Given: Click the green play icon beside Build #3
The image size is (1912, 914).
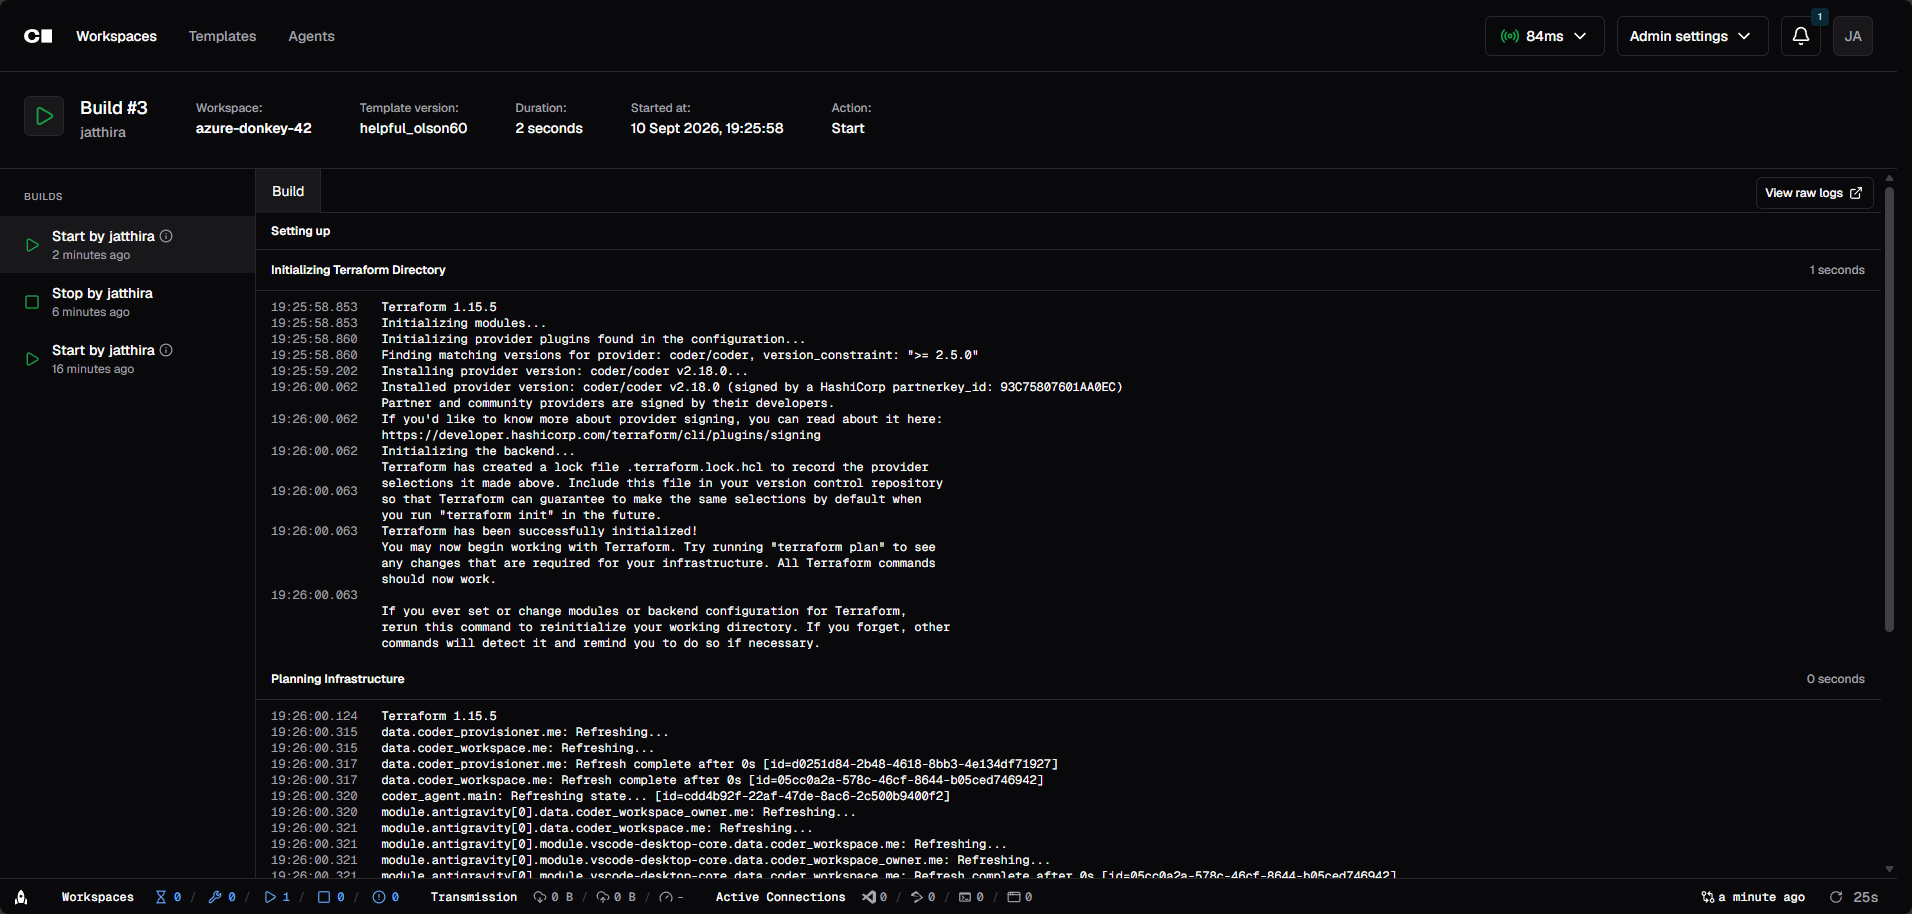Looking at the screenshot, I should 44,116.
